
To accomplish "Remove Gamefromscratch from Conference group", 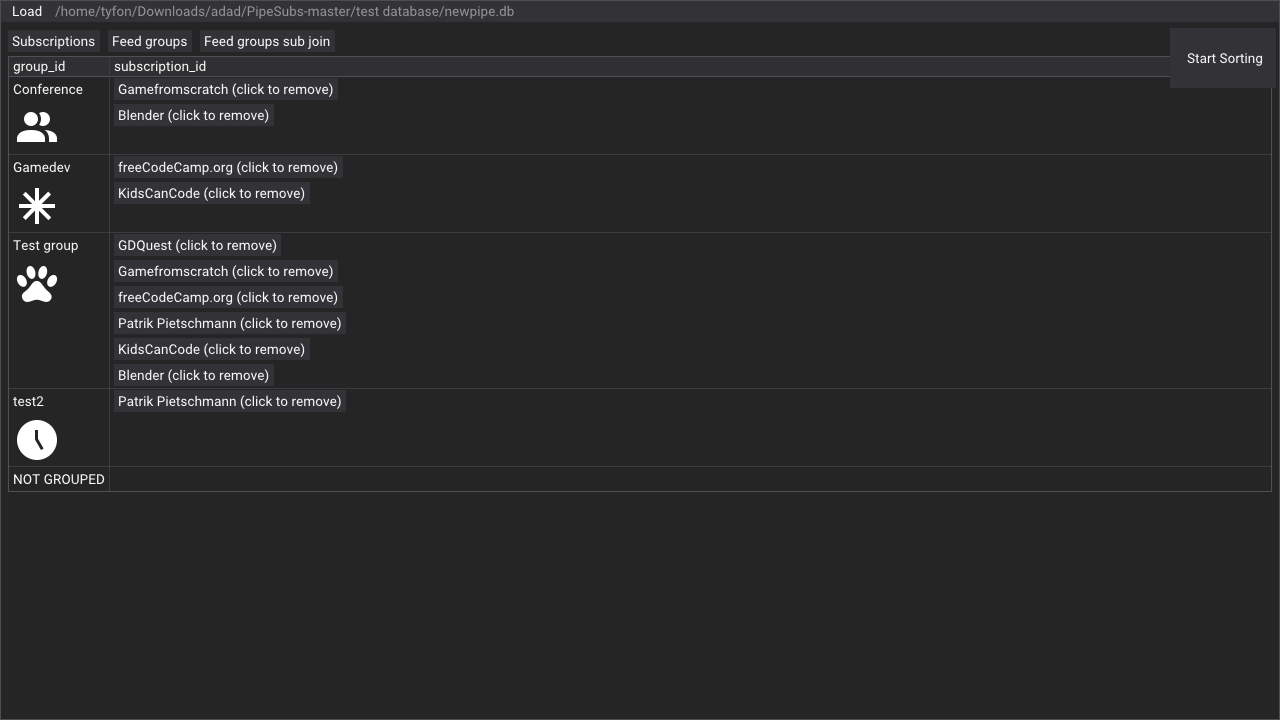I will point(225,89).
